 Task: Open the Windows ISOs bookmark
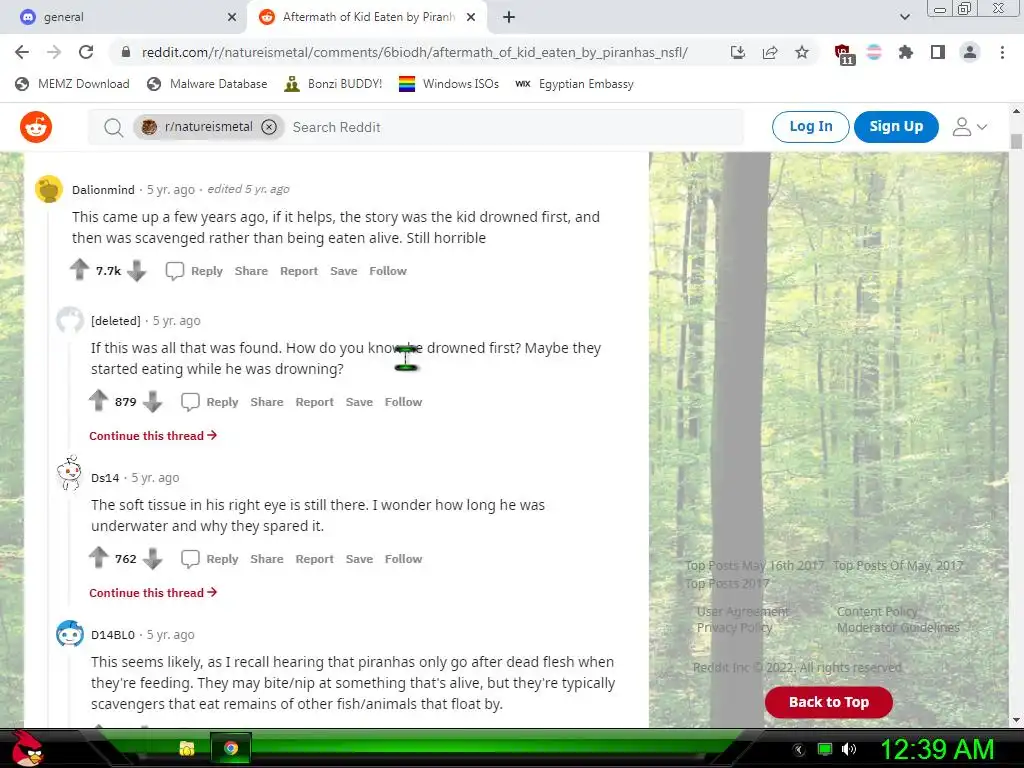pyautogui.click(x=449, y=84)
